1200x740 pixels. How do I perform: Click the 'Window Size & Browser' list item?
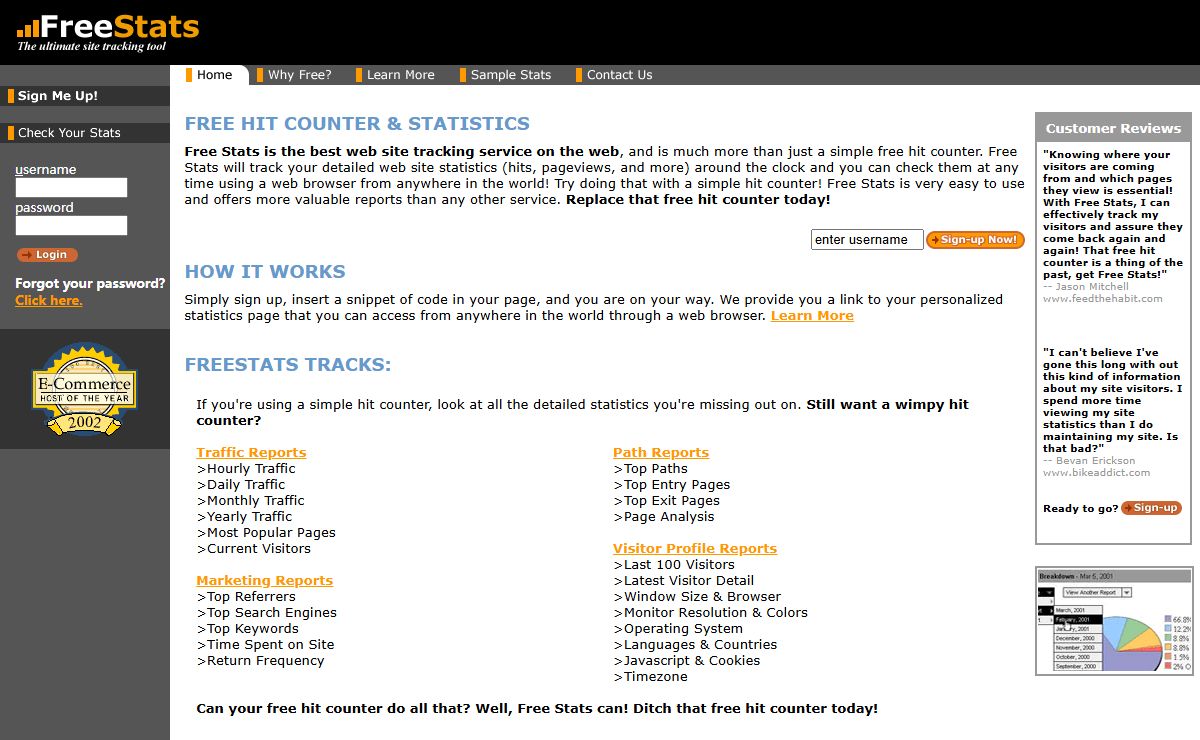point(697,597)
